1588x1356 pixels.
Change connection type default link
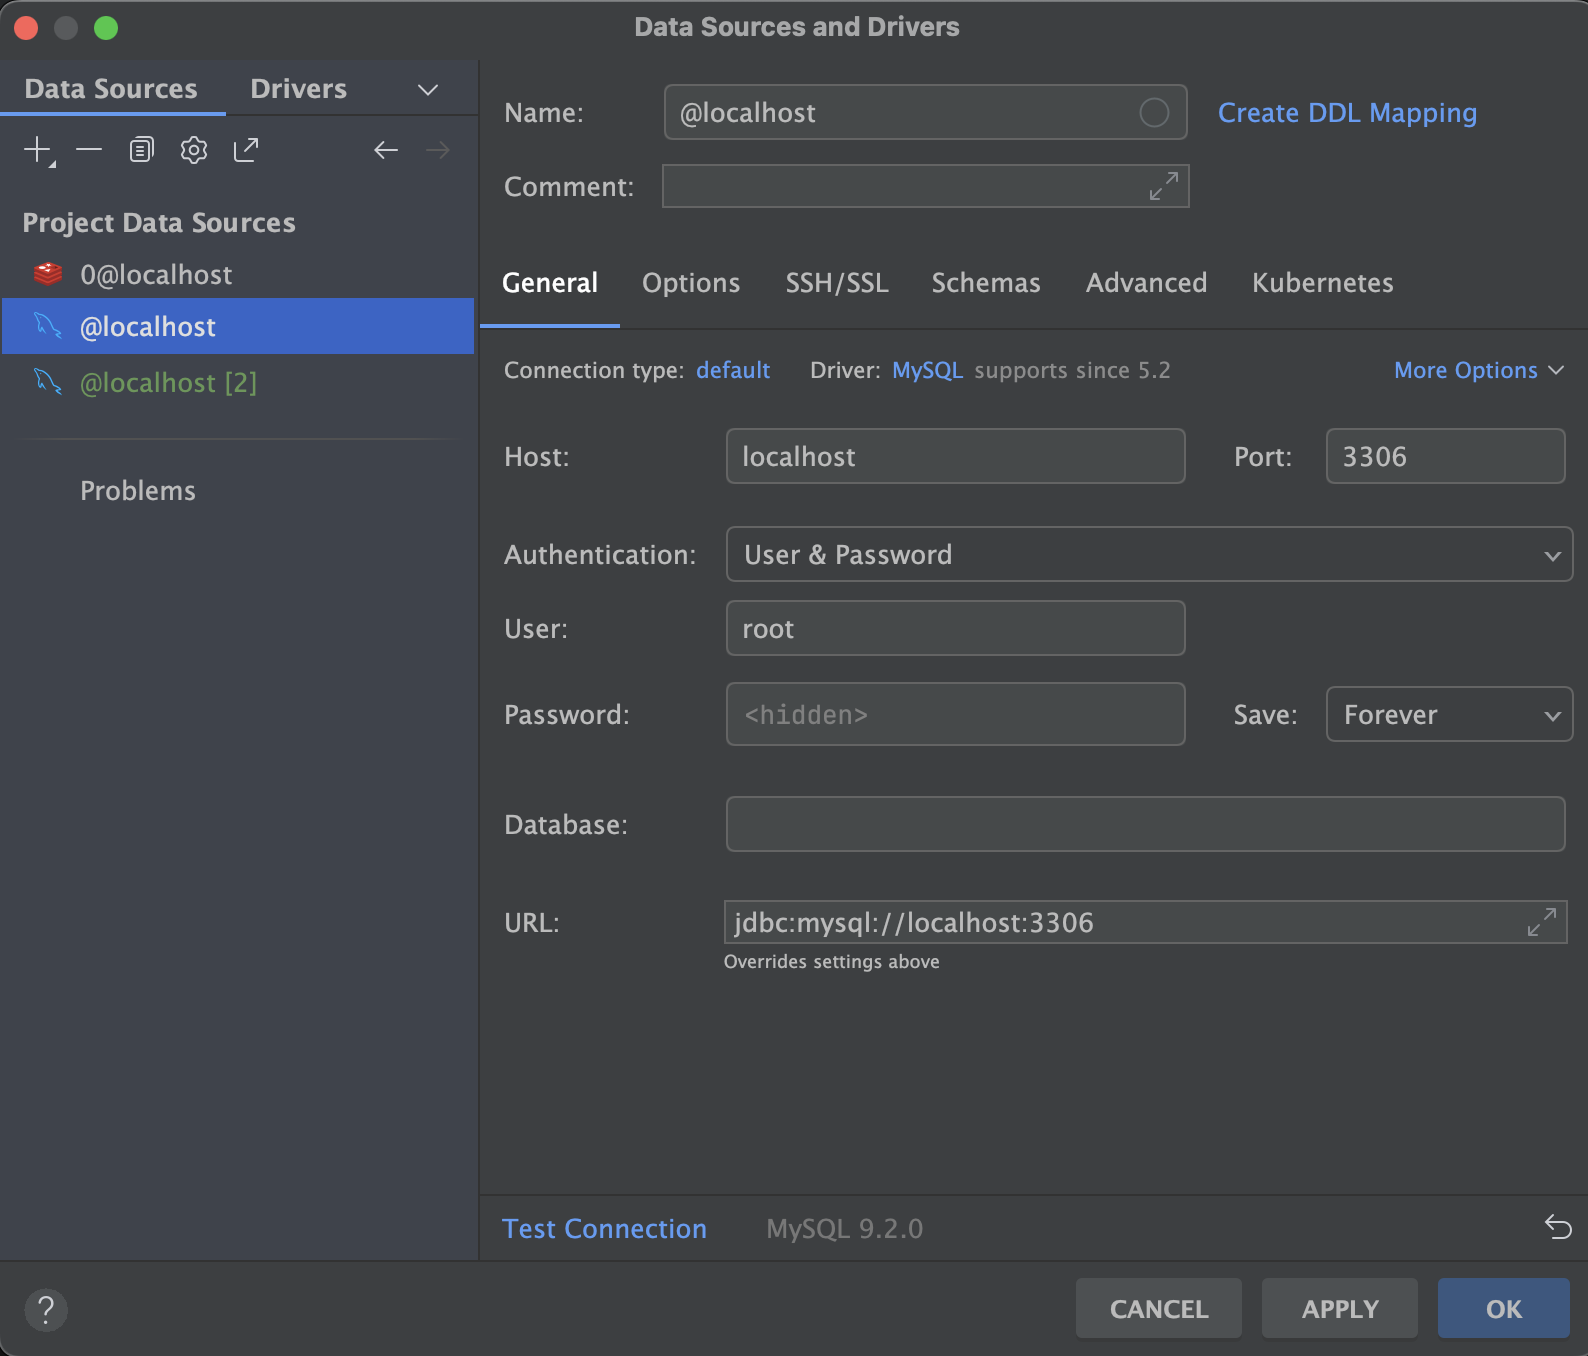tap(733, 370)
